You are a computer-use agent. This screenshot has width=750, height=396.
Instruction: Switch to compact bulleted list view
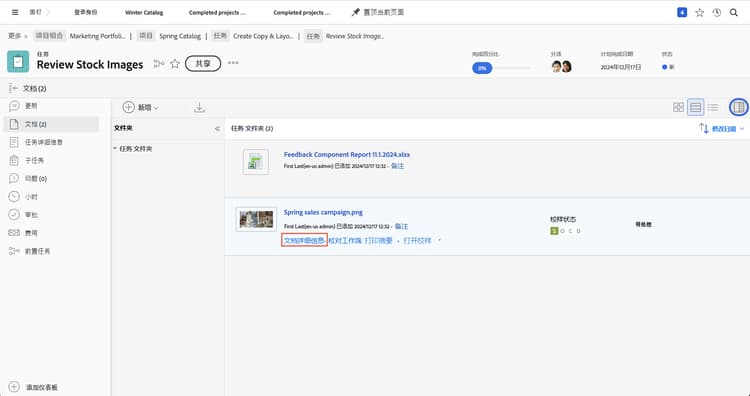click(x=713, y=107)
